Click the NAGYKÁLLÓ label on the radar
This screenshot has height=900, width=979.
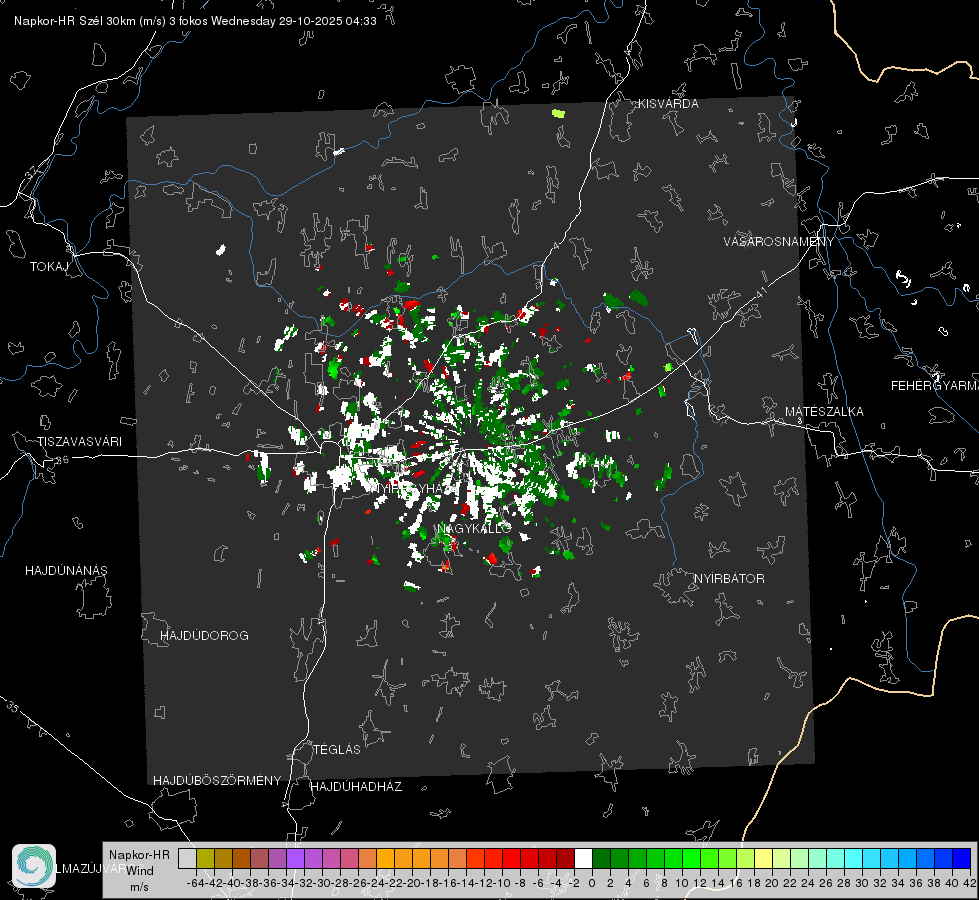pyautogui.click(x=474, y=529)
